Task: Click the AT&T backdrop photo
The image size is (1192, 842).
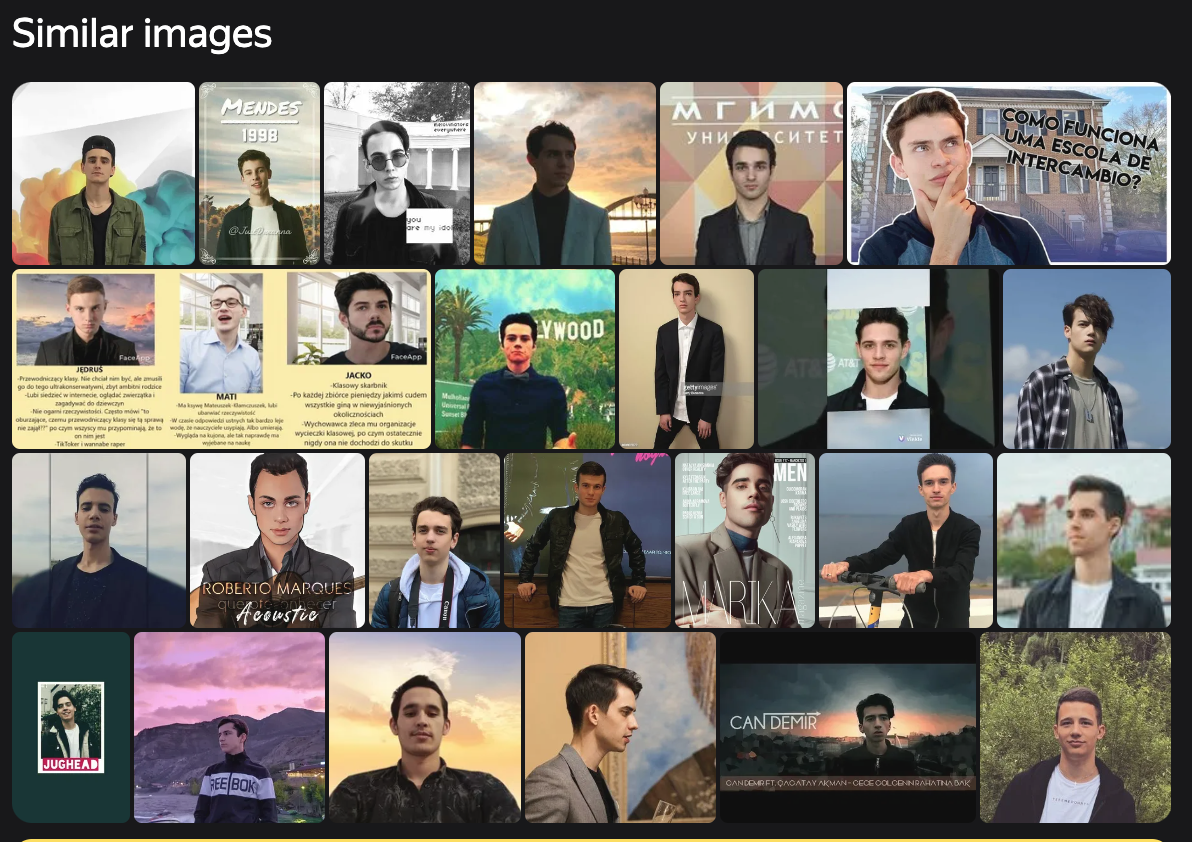Action: [x=878, y=359]
